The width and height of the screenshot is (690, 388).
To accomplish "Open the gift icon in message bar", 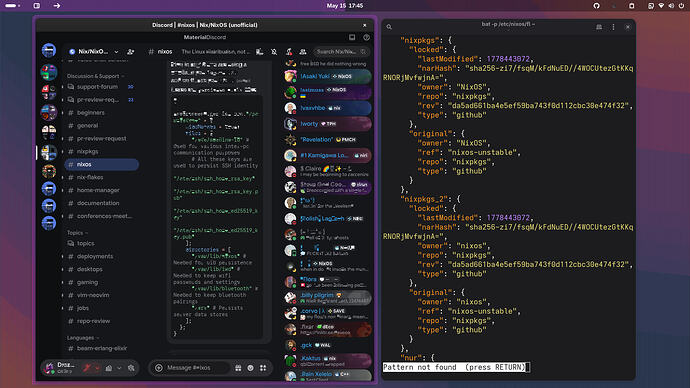I will [238, 368].
